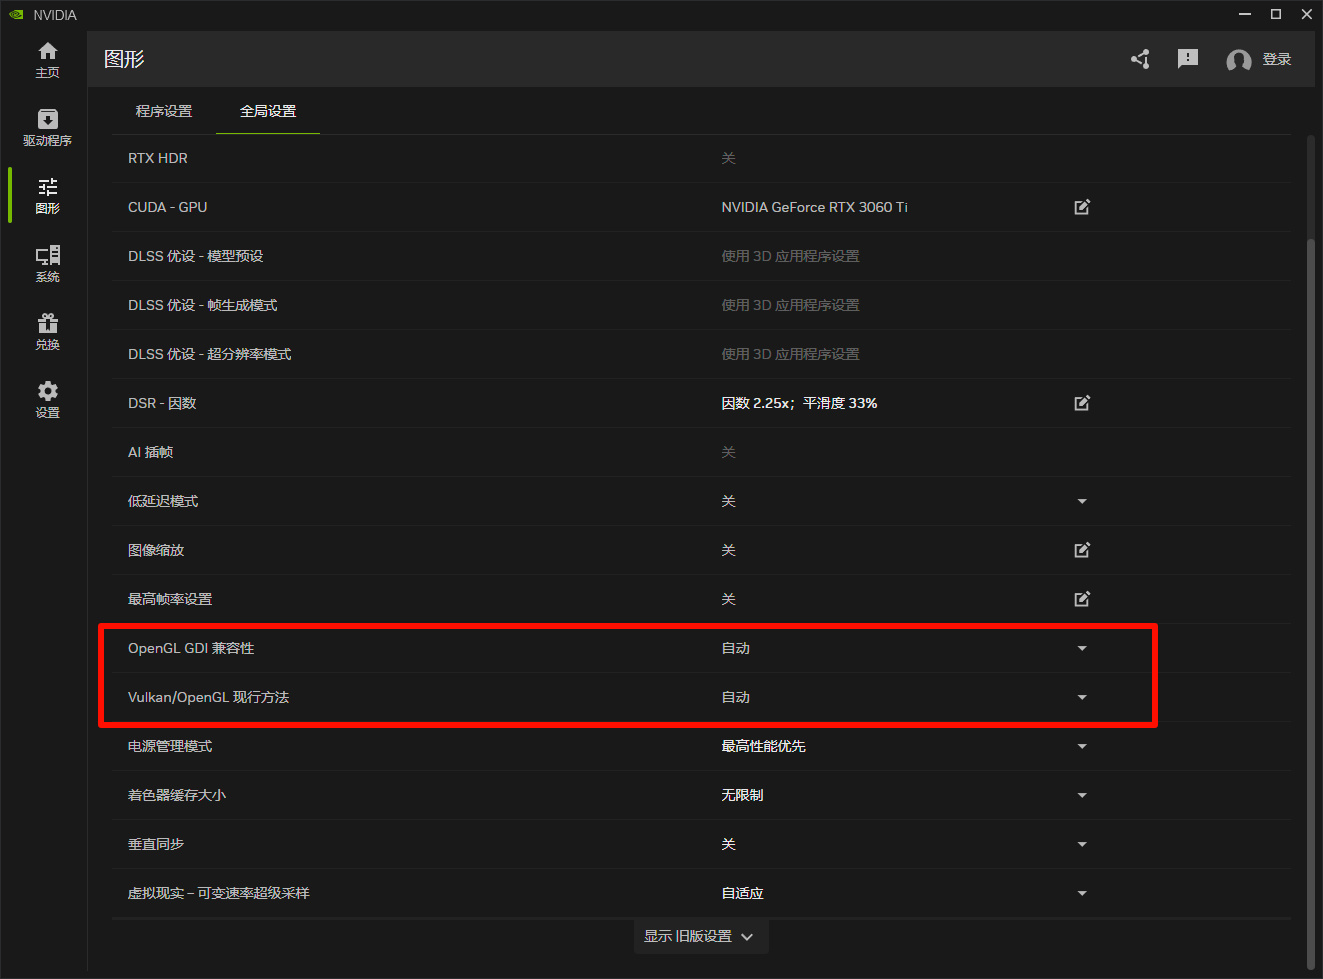The width and height of the screenshot is (1323, 979).
Task: Close the NVIDIA window
Action: 1307,14
